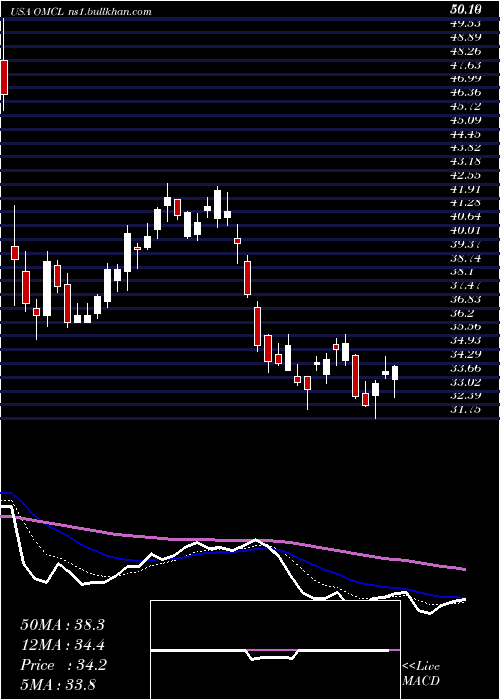Click the 47.63 price axis label
The image size is (500, 700).
(465, 65)
